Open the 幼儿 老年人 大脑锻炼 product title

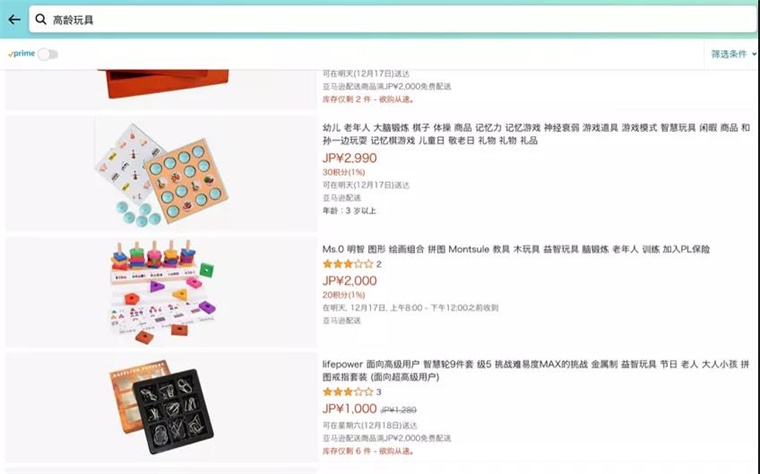click(536, 134)
